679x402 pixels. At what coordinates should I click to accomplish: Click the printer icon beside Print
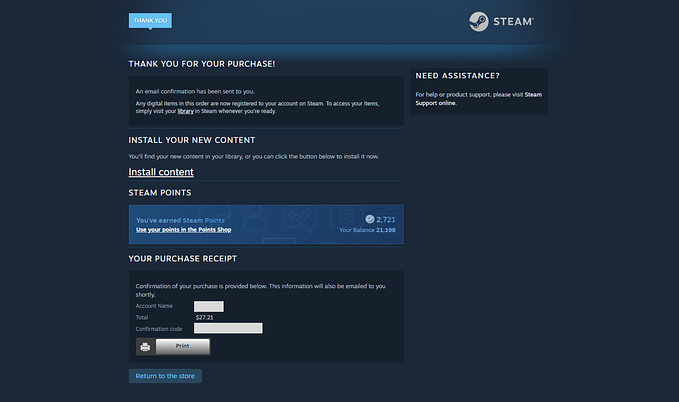(145, 347)
